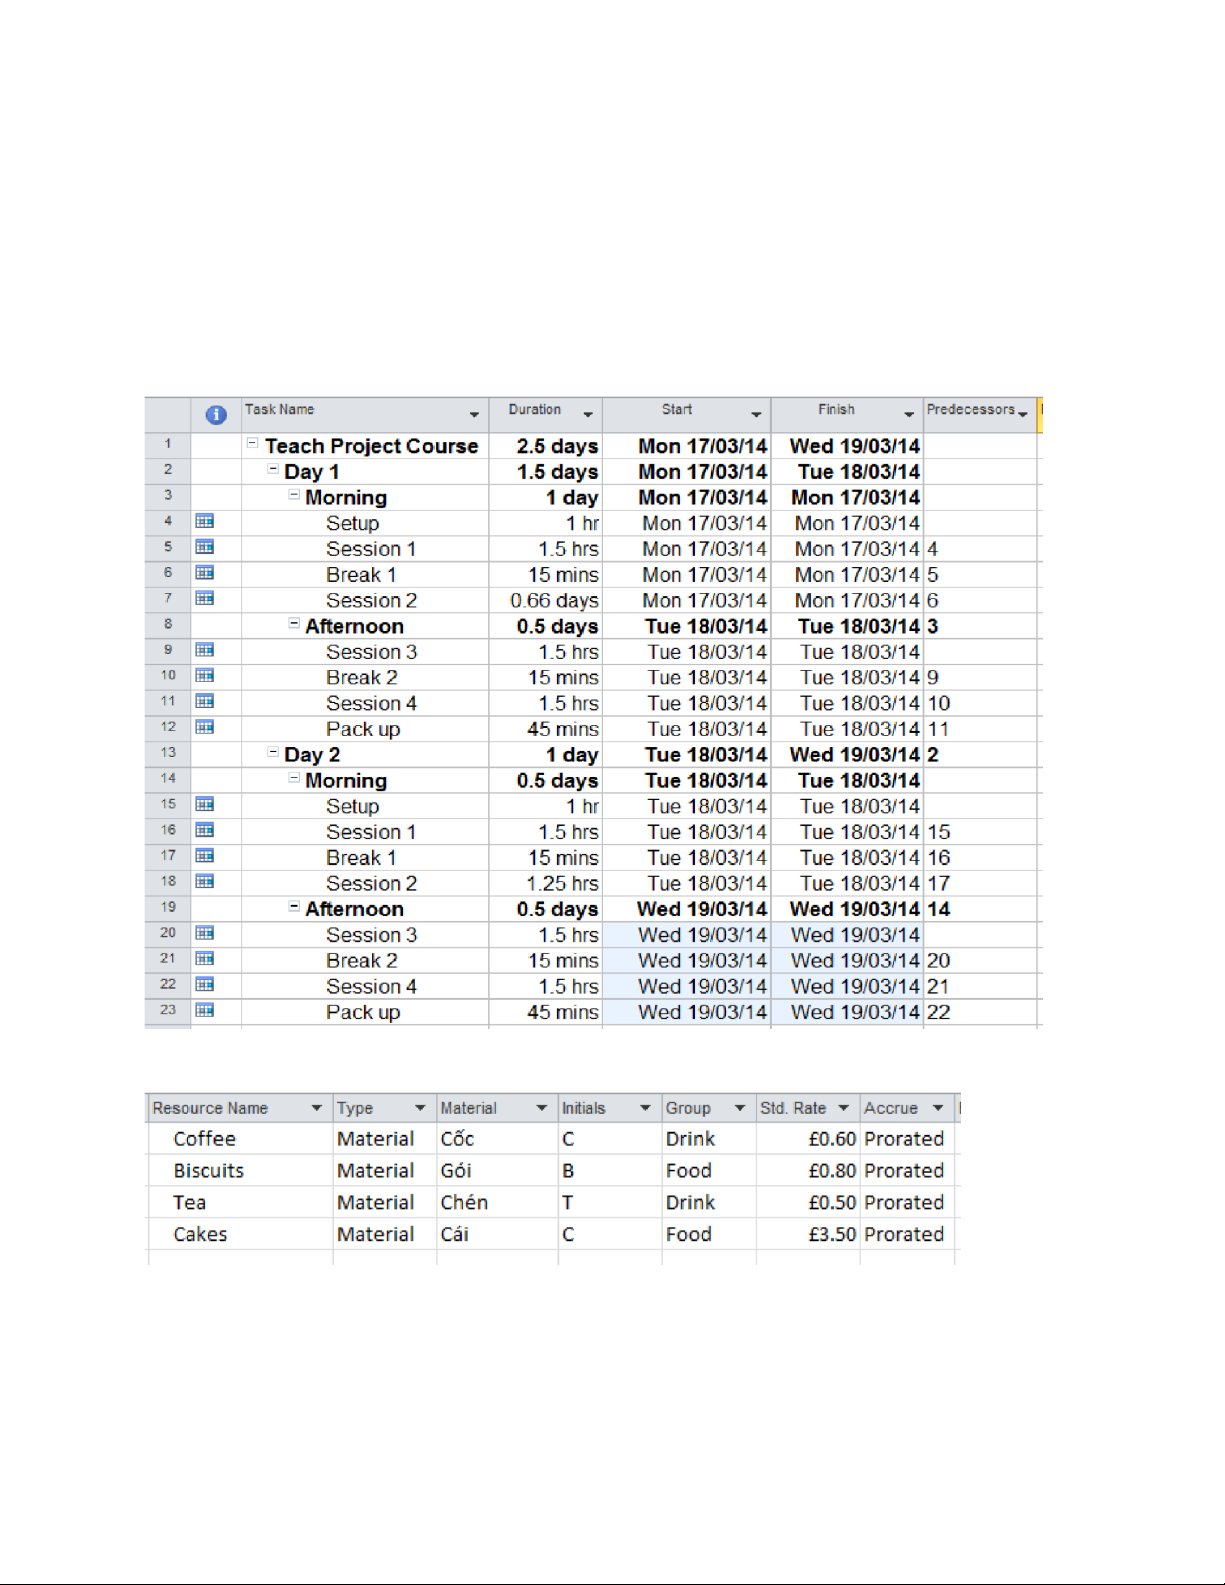The width and height of the screenshot is (1225, 1585).
Task: Select the Coffee resource name cell
Action: tap(240, 1139)
